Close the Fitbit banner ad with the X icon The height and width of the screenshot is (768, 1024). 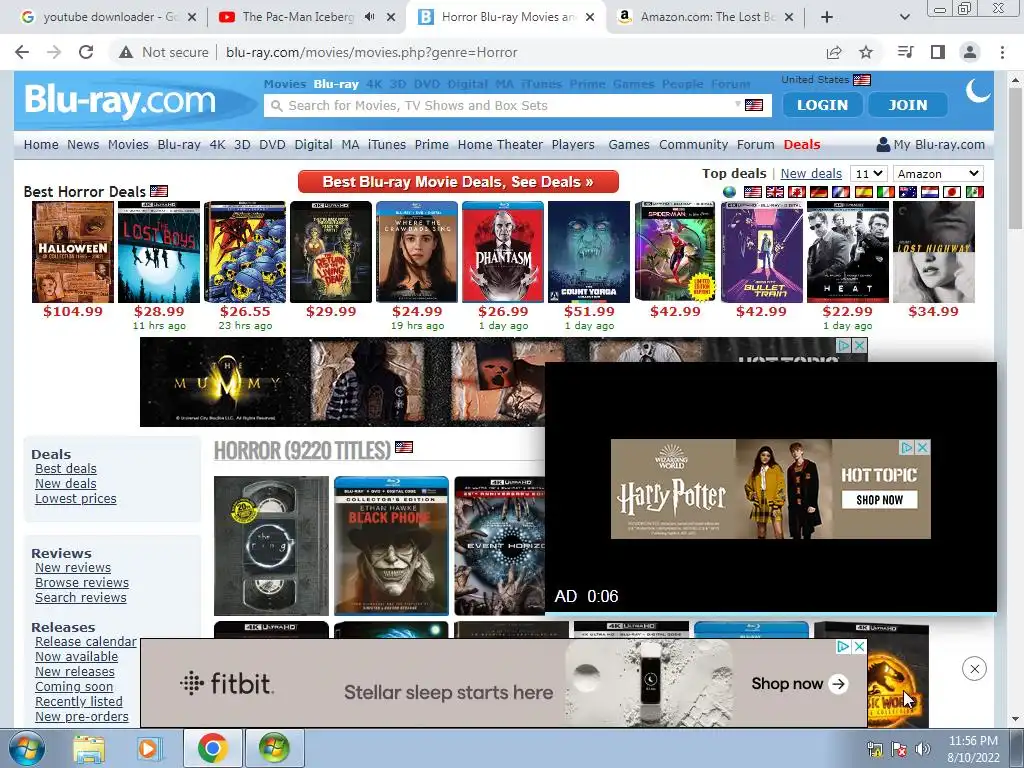[859, 647]
